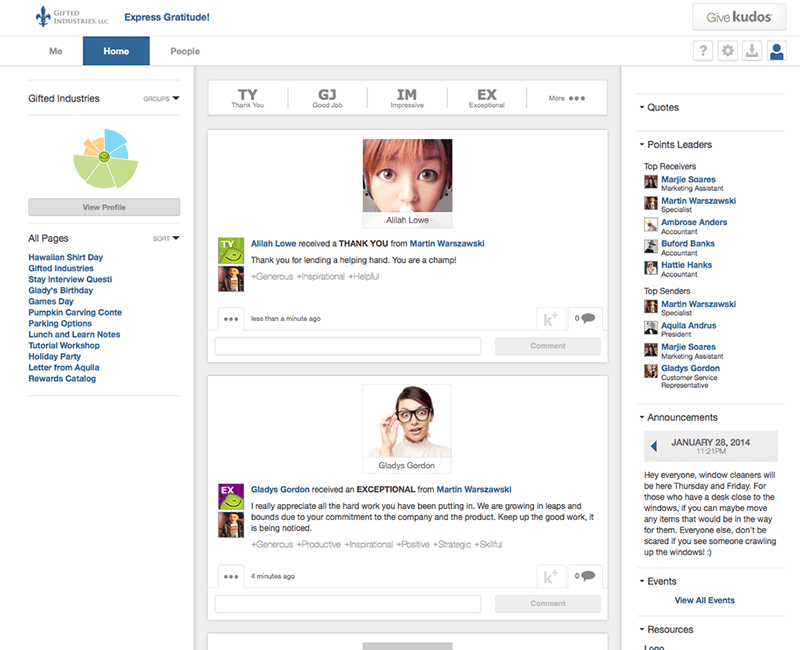Choose the IM Impressive kudos type
Image resolution: width=800 pixels, height=650 pixels.
407,98
